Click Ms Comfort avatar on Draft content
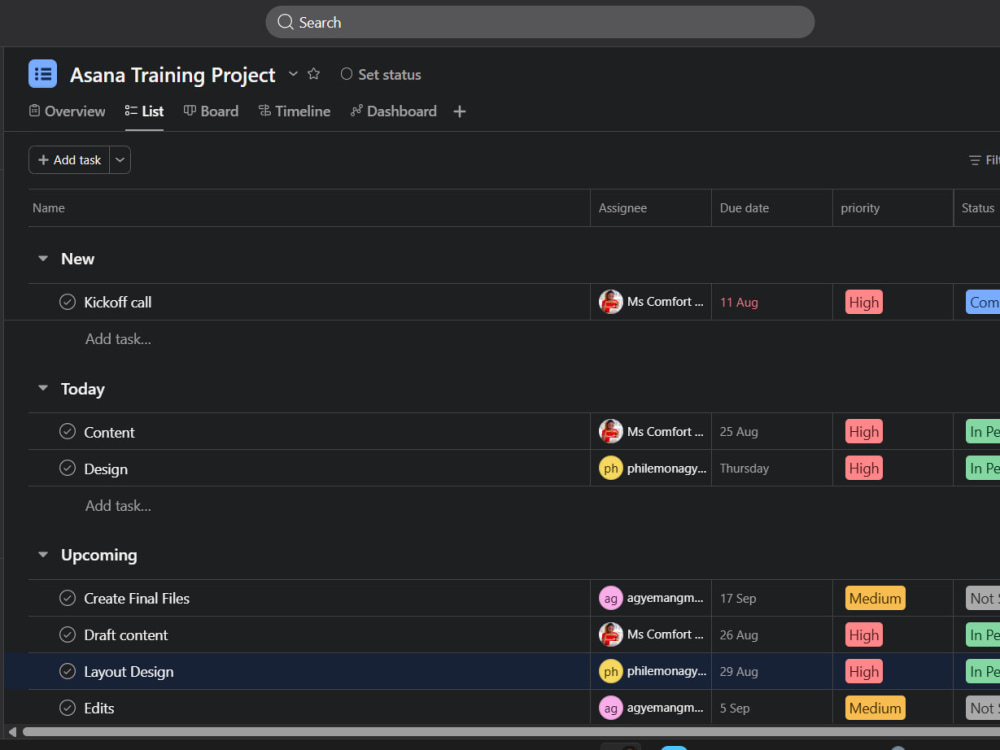This screenshot has height=750, width=1000. [610, 635]
